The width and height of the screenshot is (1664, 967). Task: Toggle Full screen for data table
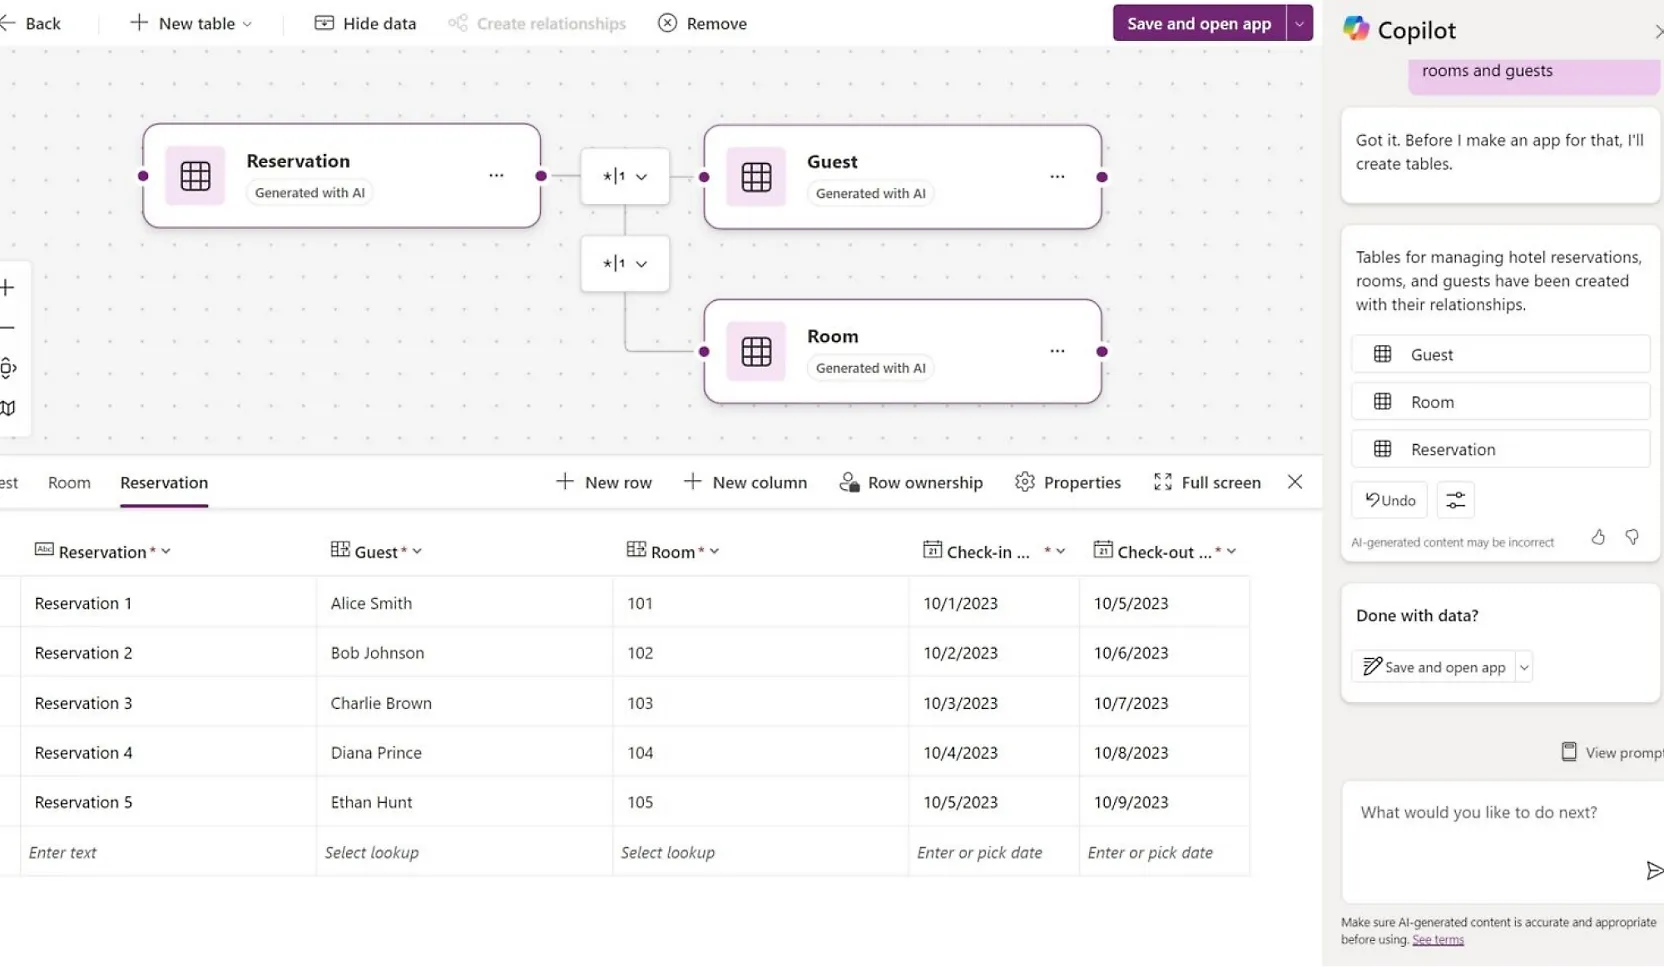click(x=1207, y=482)
